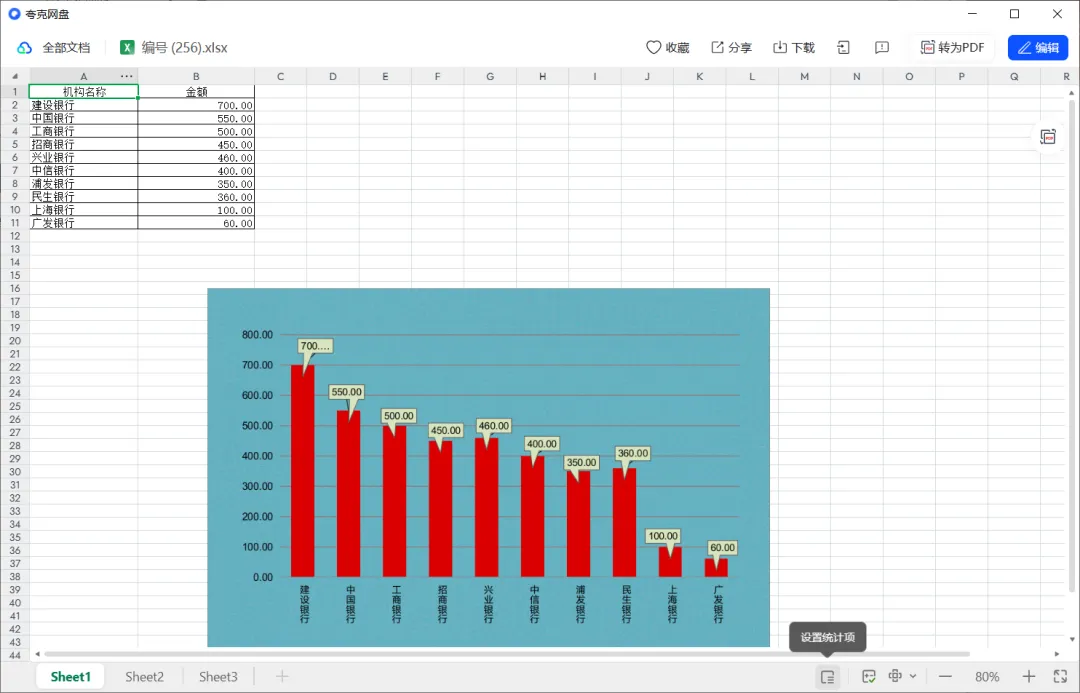Click the 80% zoom level value
The image size is (1080, 693).
coord(987,676)
